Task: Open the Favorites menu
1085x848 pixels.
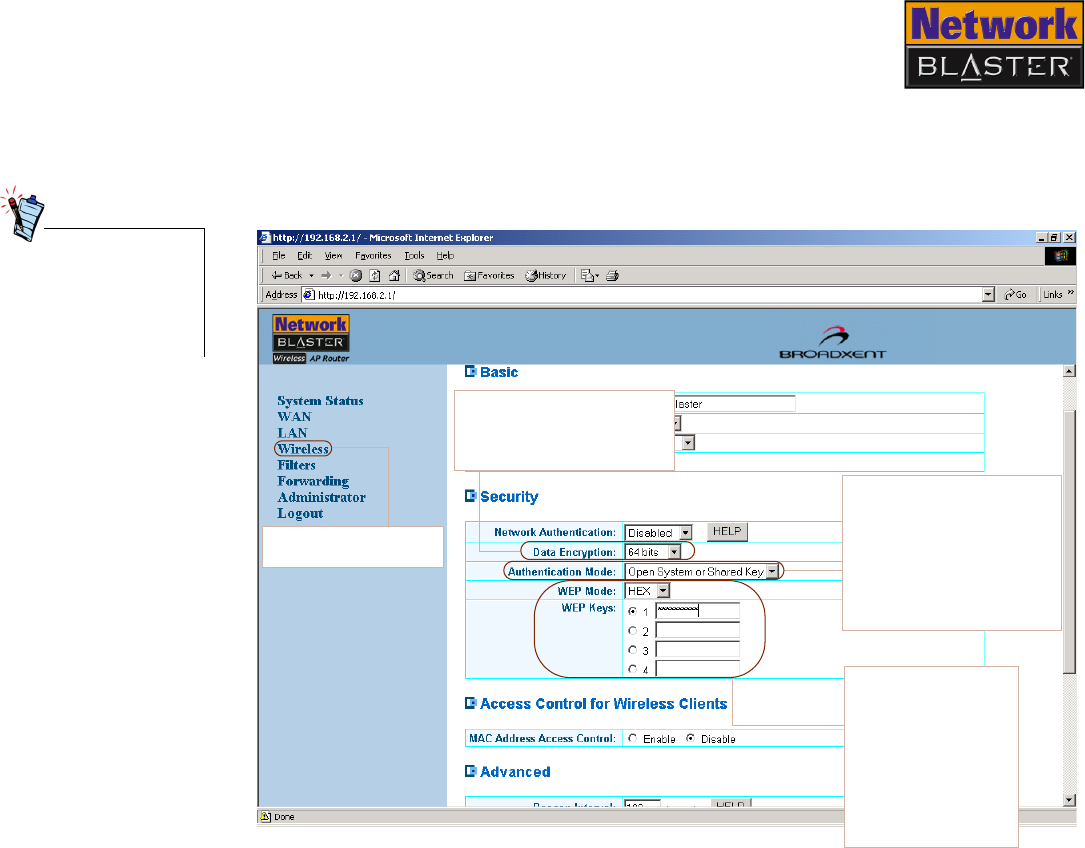Action: [373, 255]
